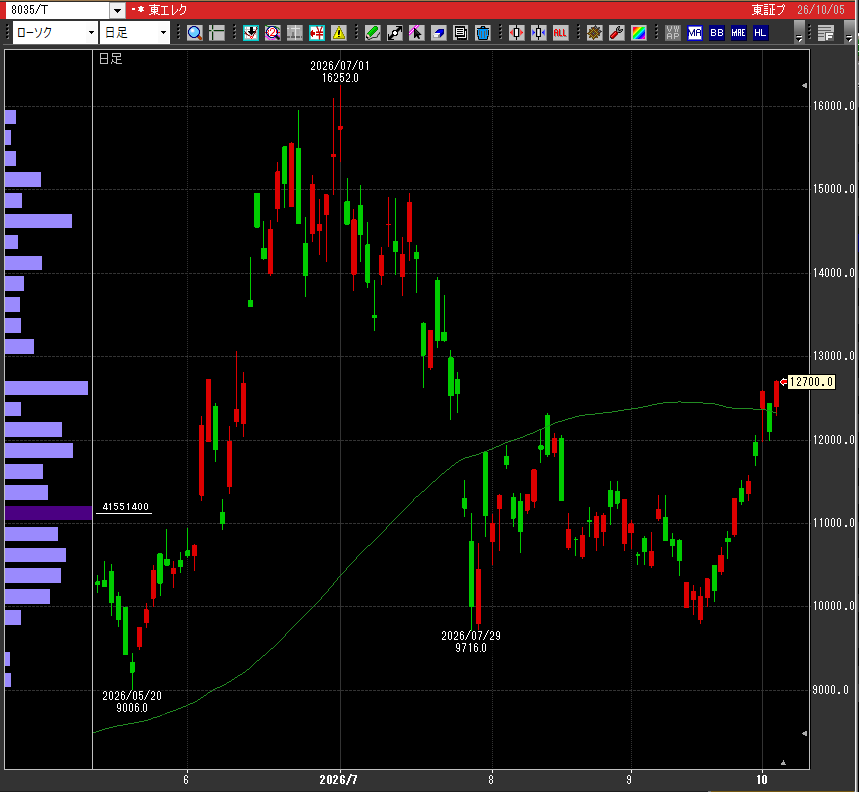Screen dimensions: 859x792
Task: Click the blue-arrow candle compress icon
Action: coord(539,33)
